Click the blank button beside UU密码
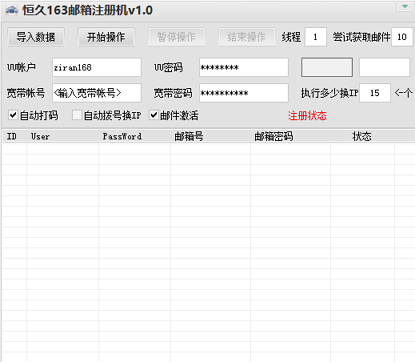This screenshot has width=415, height=362. click(327, 67)
